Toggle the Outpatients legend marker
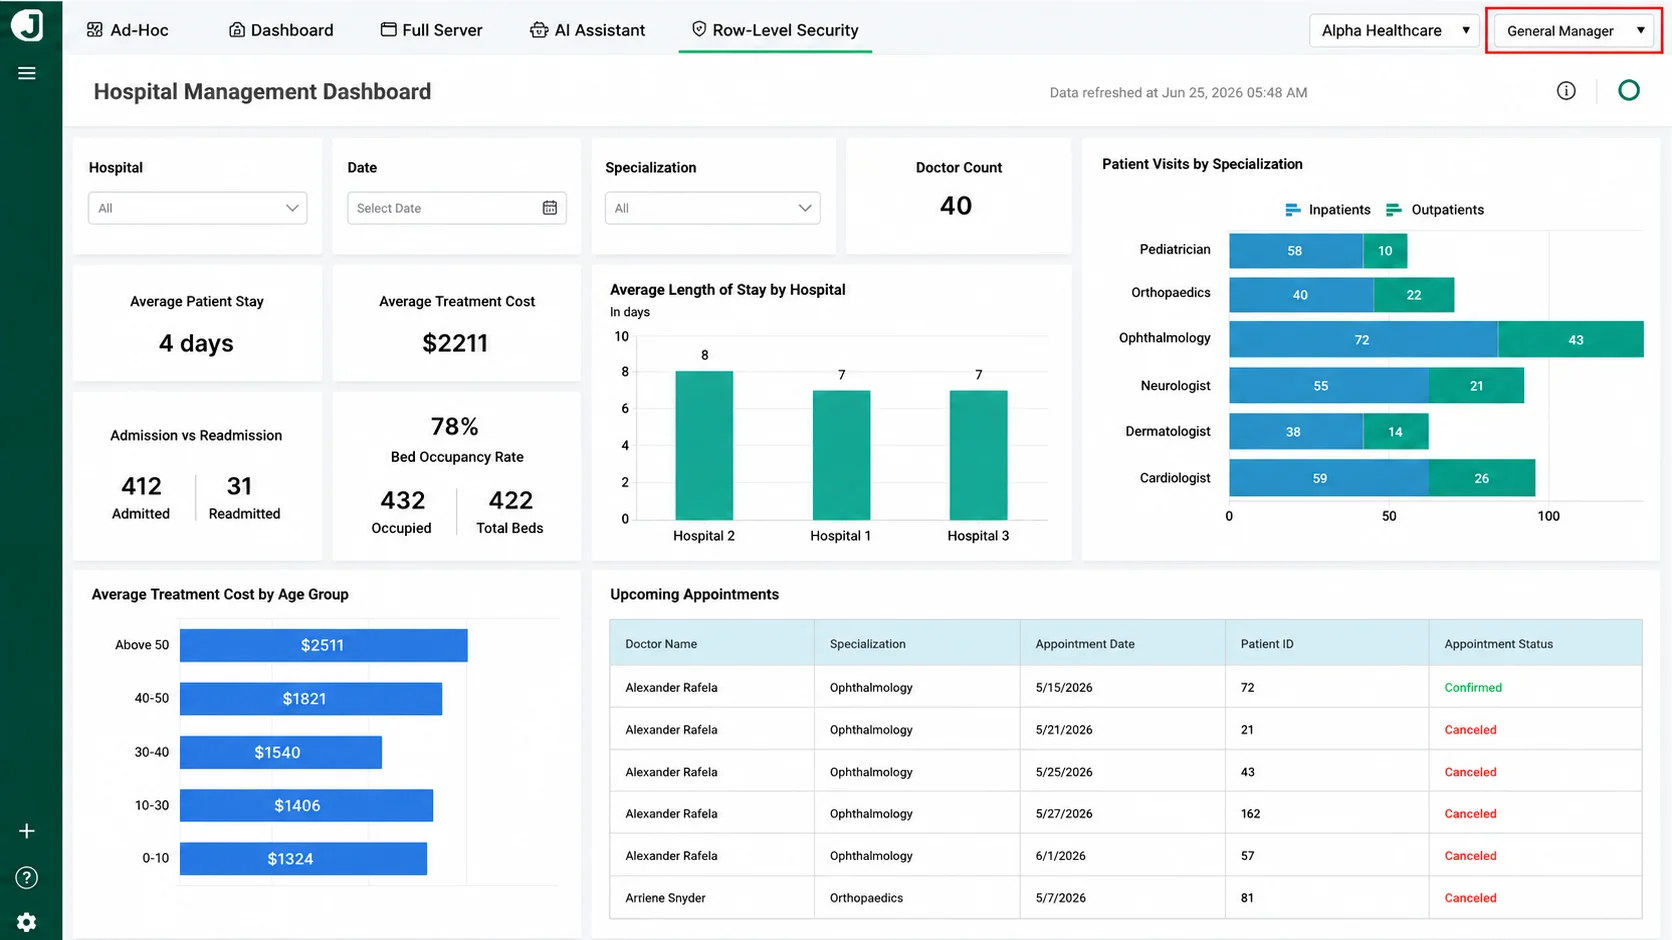Image resolution: width=1672 pixels, height=940 pixels. click(1393, 210)
